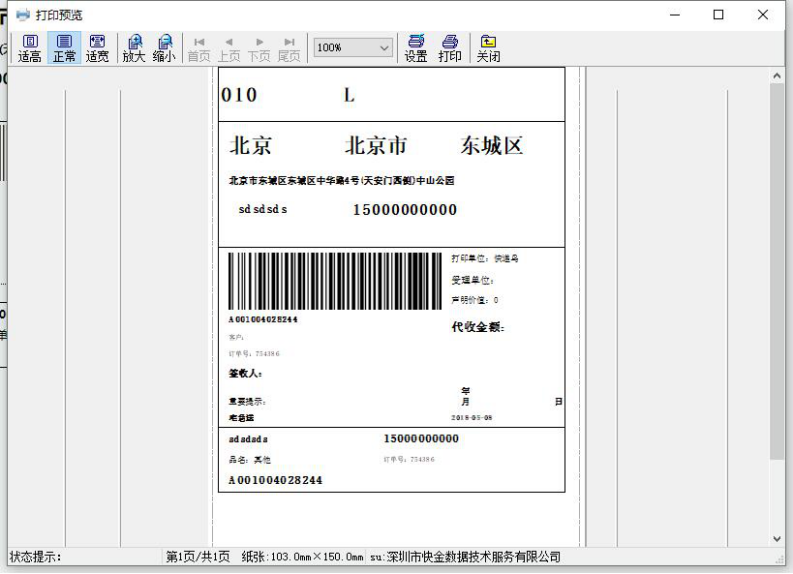Select the 正常 normal view icon
Viewport: 793px width, 574px height.
point(64,48)
